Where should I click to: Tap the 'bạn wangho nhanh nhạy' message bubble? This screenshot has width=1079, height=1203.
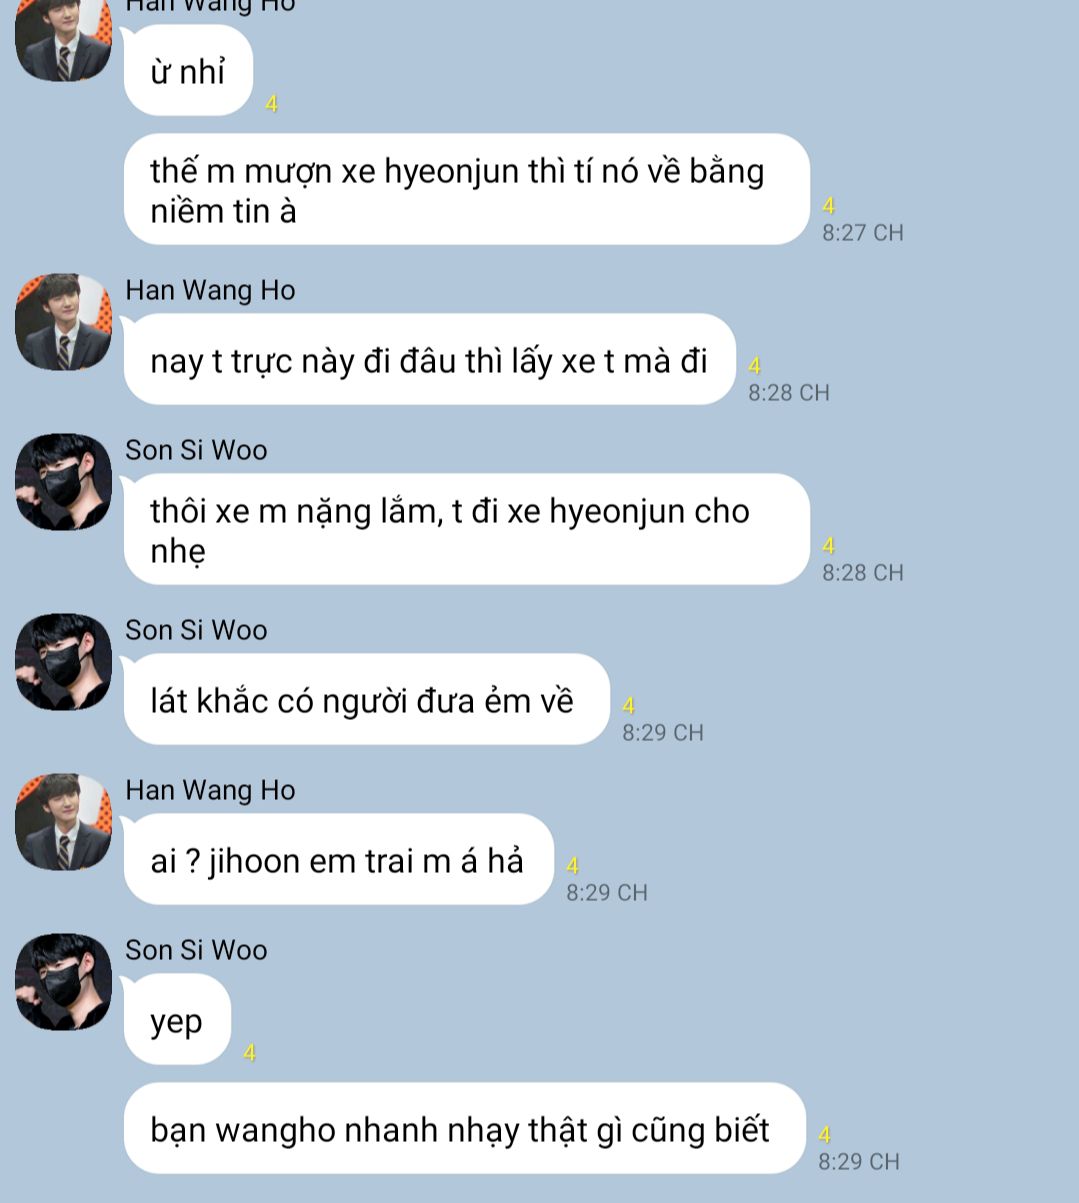coord(464,1129)
